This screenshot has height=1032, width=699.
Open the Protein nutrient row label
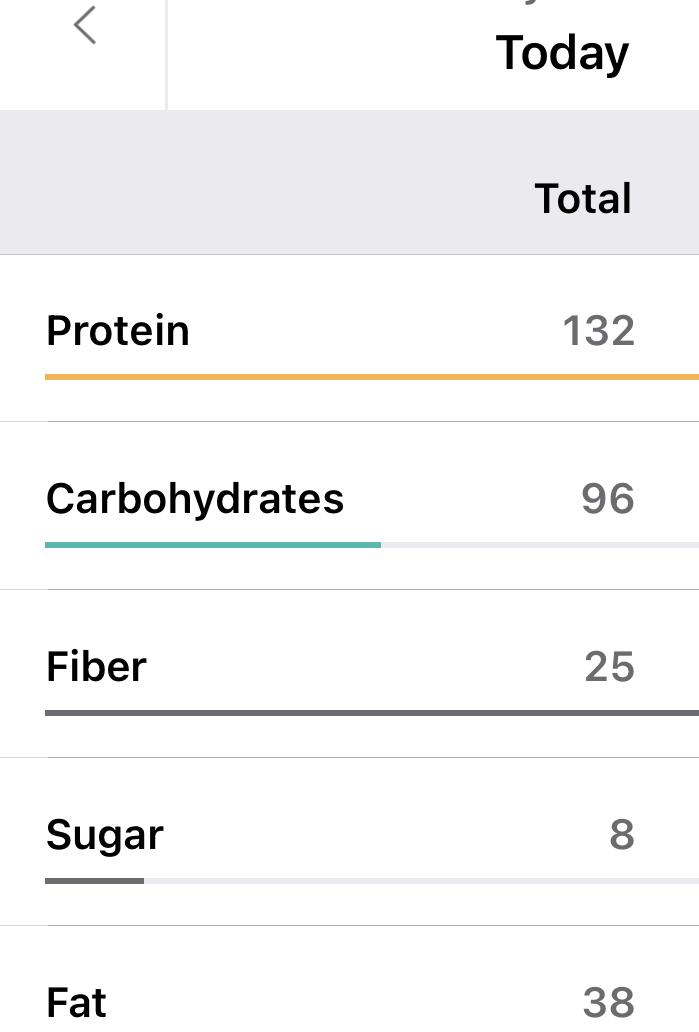118,331
